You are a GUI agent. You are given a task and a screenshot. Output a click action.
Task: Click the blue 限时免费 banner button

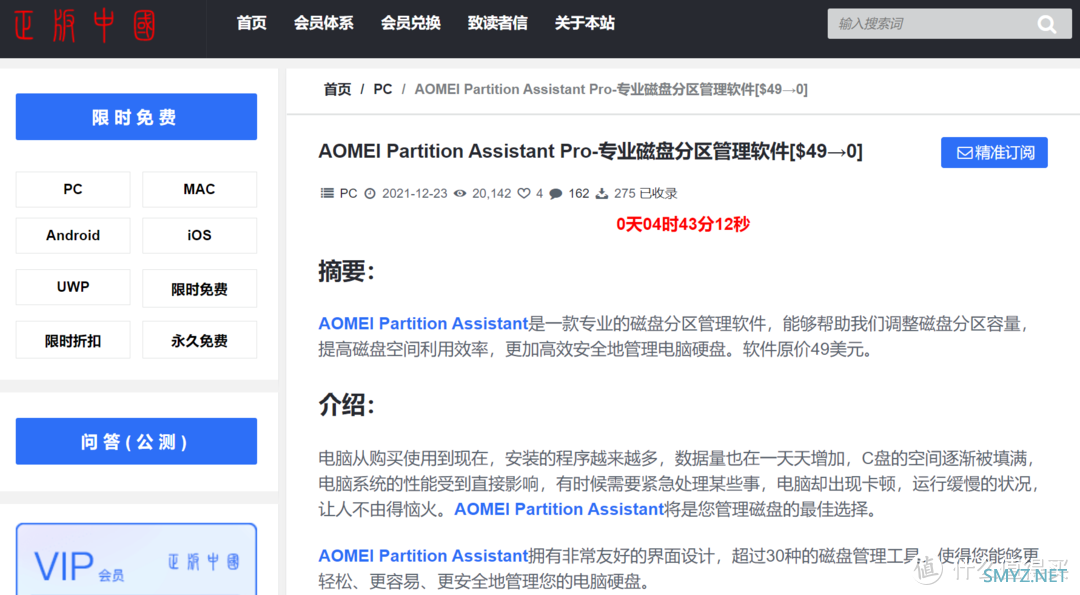point(136,117)
